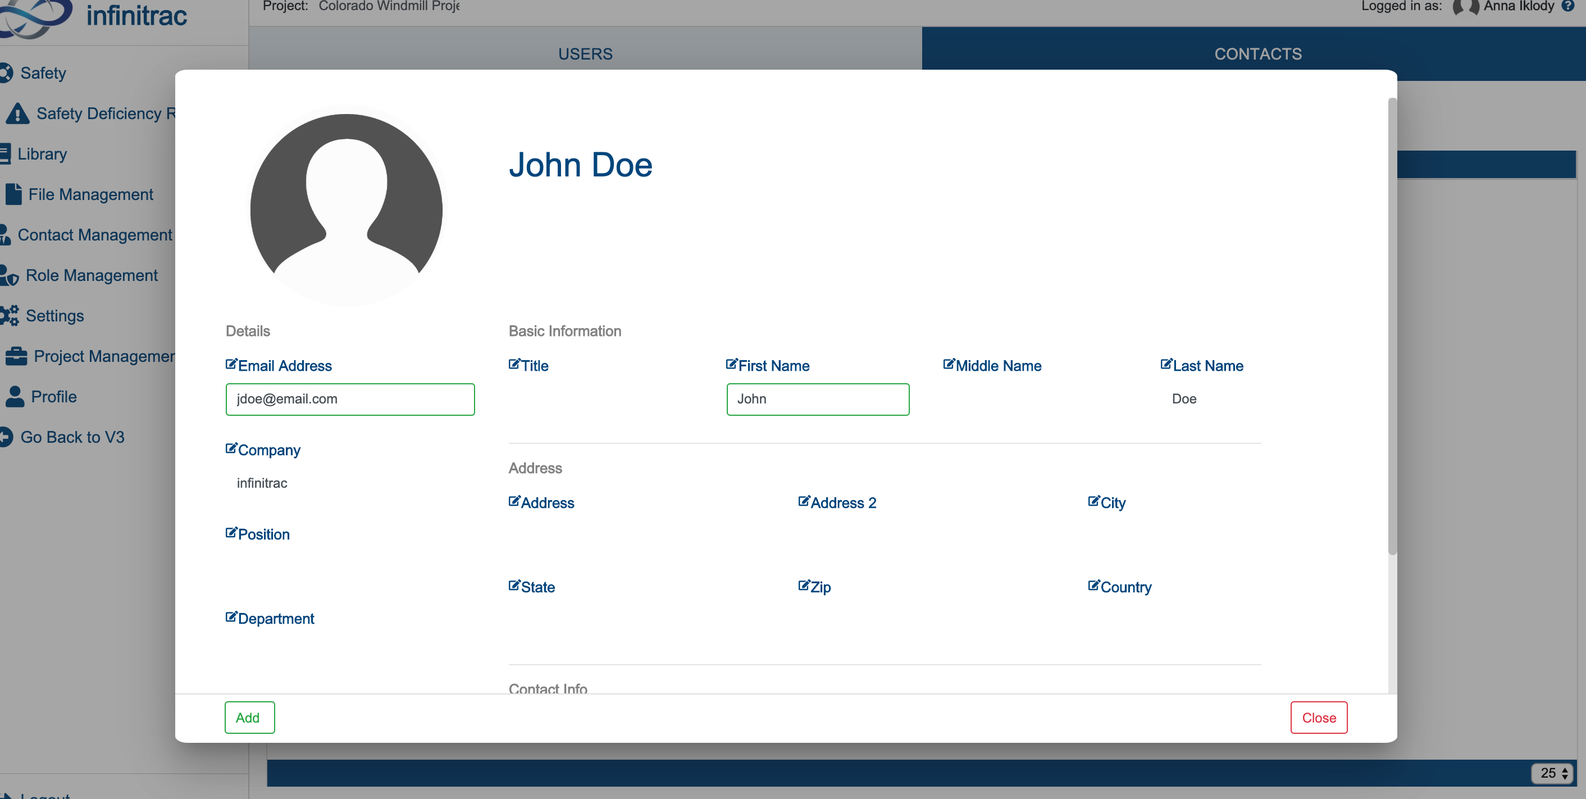Switch to the Contacts tab

pos(1258,54)
